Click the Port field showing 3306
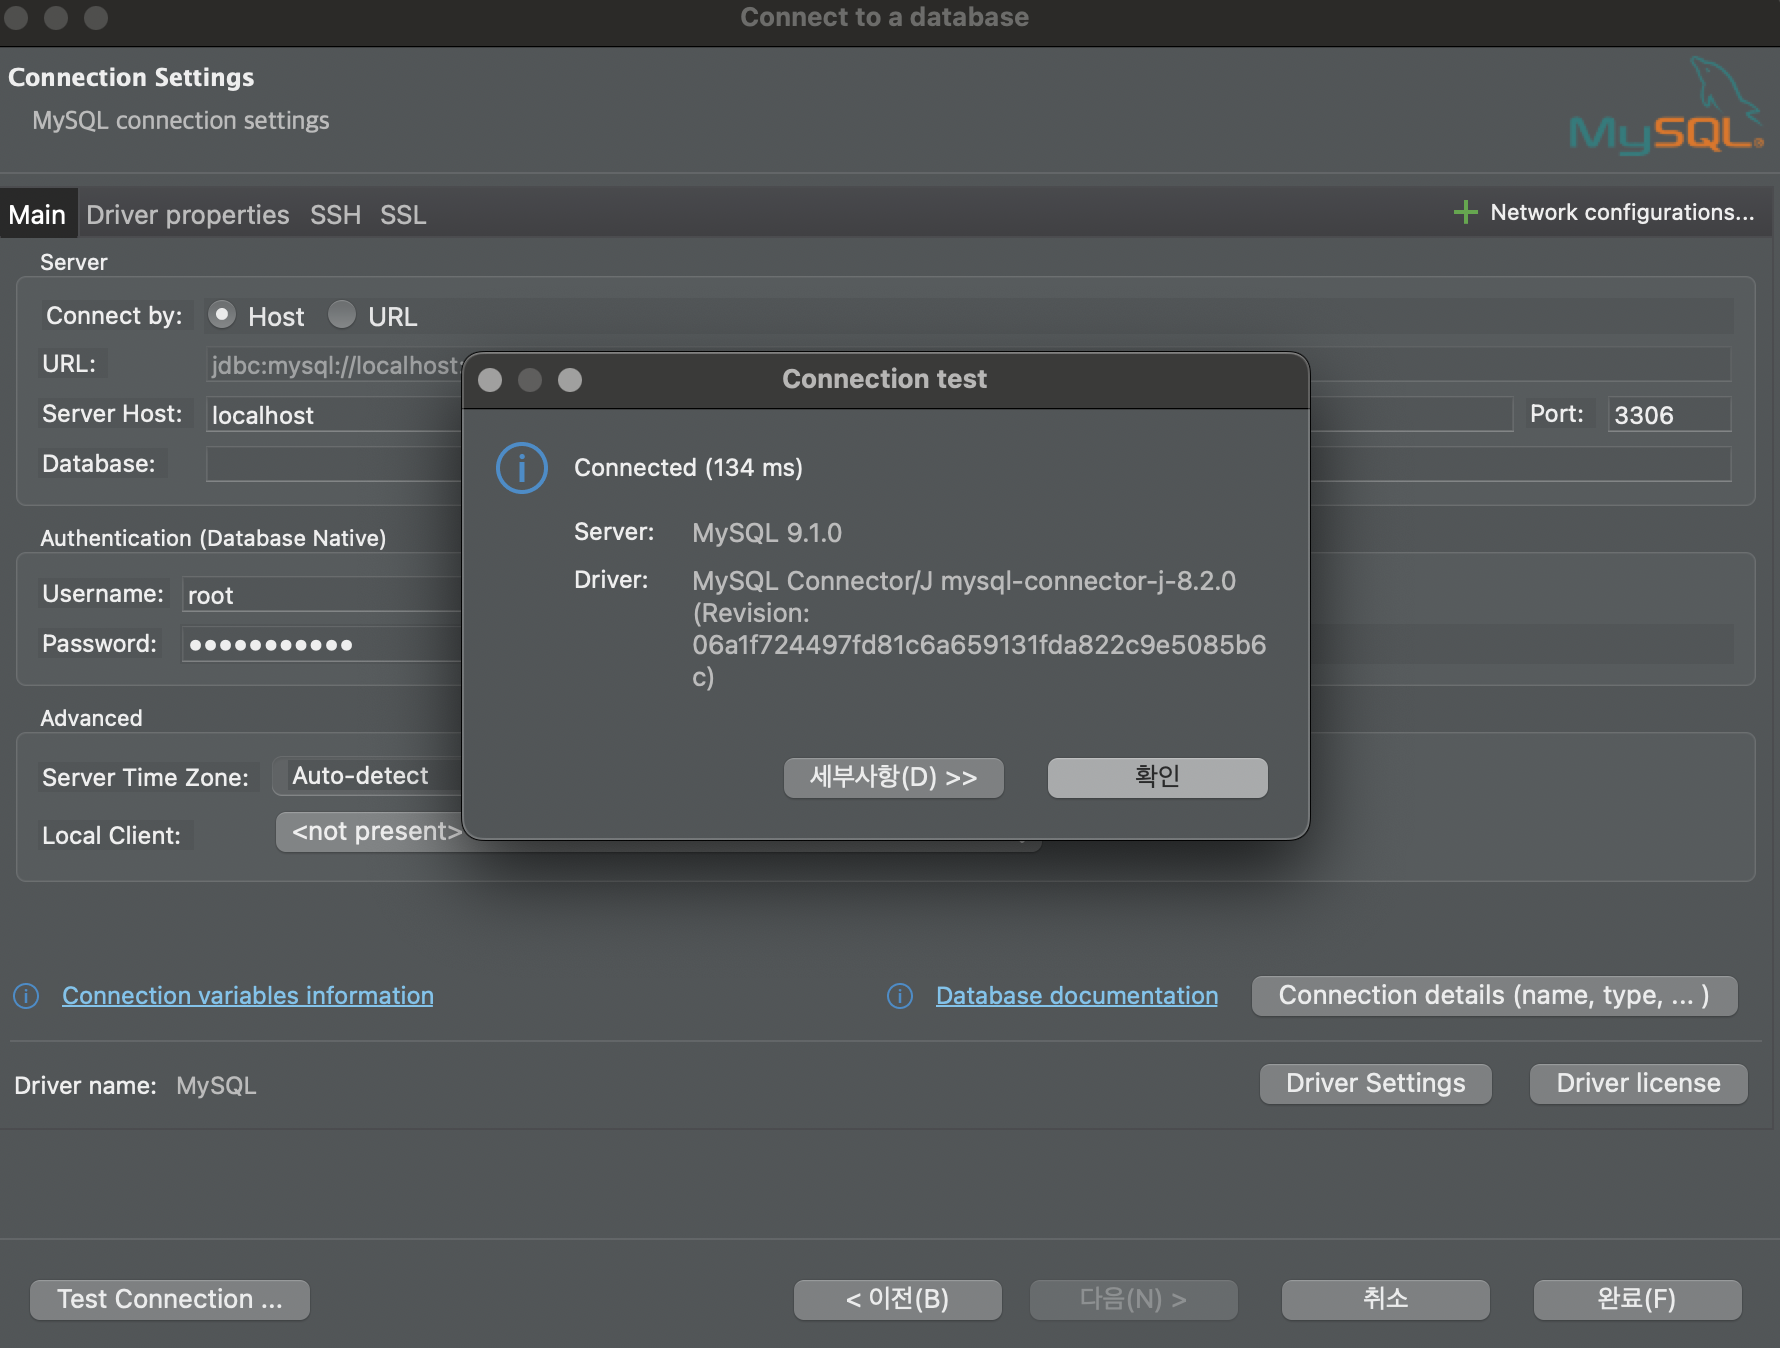Image resolution: width=1780 pixels, height=1348 pixels. point(1669,415)
